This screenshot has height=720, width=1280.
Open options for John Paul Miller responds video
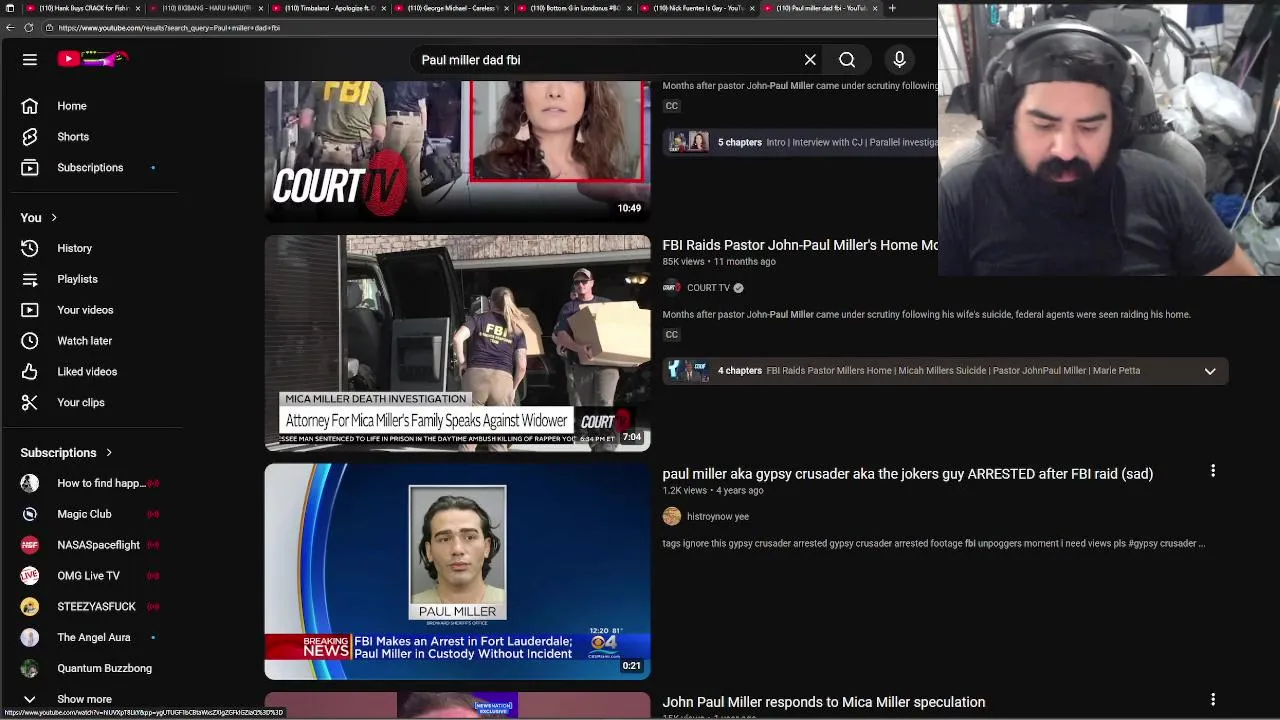(x=1213, y=700)
